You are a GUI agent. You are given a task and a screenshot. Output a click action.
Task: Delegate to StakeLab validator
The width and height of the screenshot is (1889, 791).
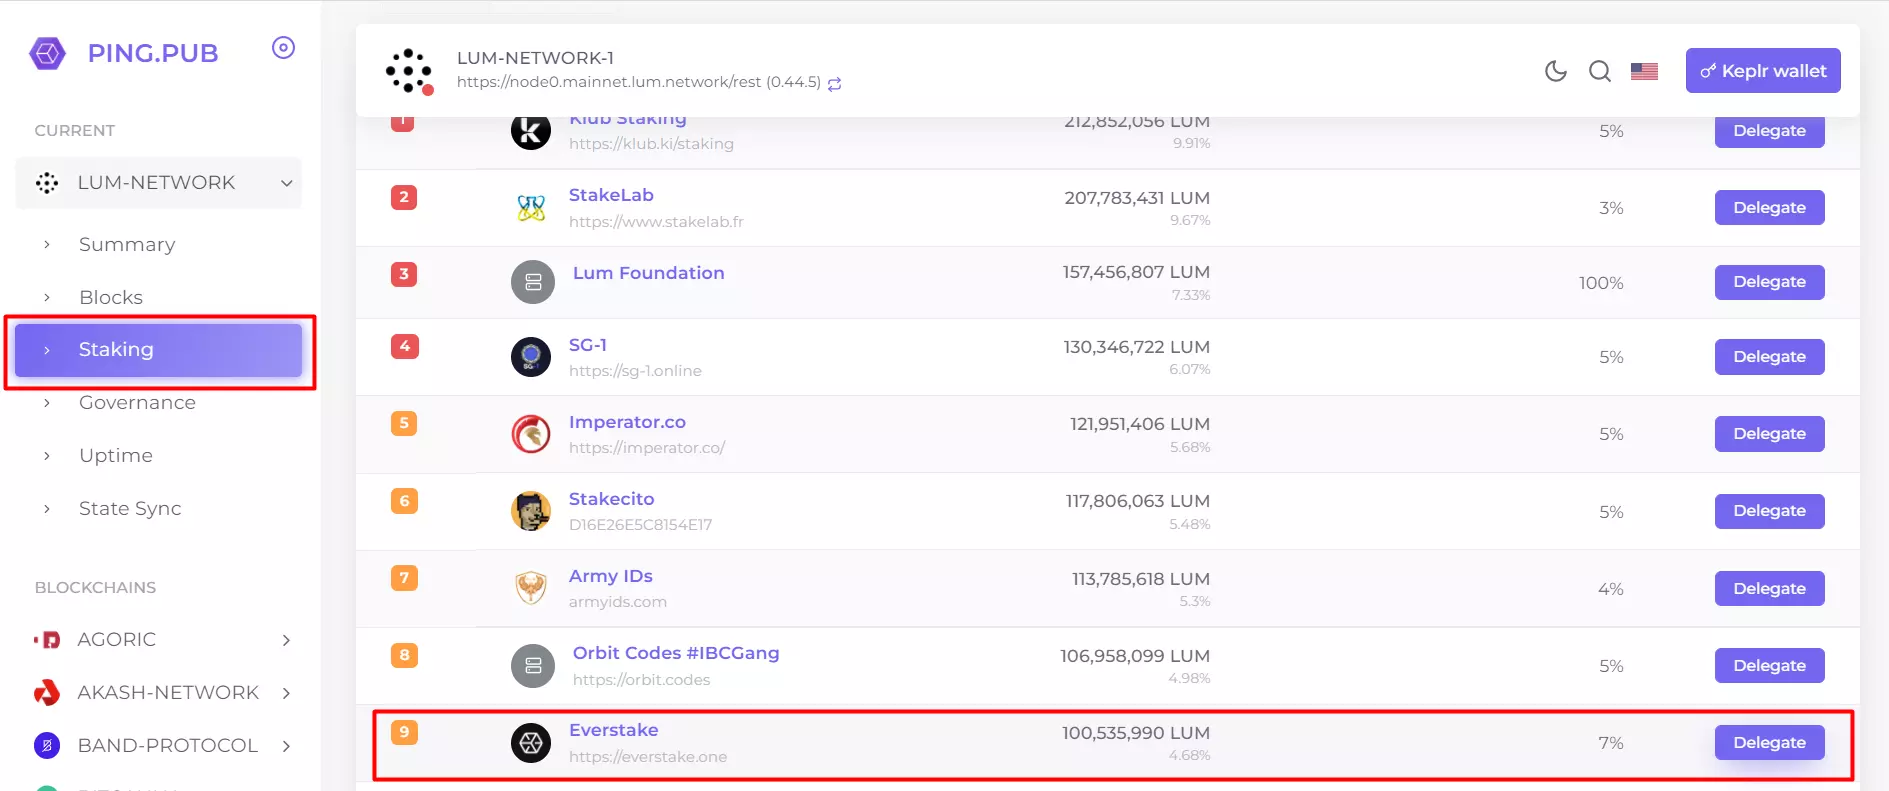point(1769,208)
